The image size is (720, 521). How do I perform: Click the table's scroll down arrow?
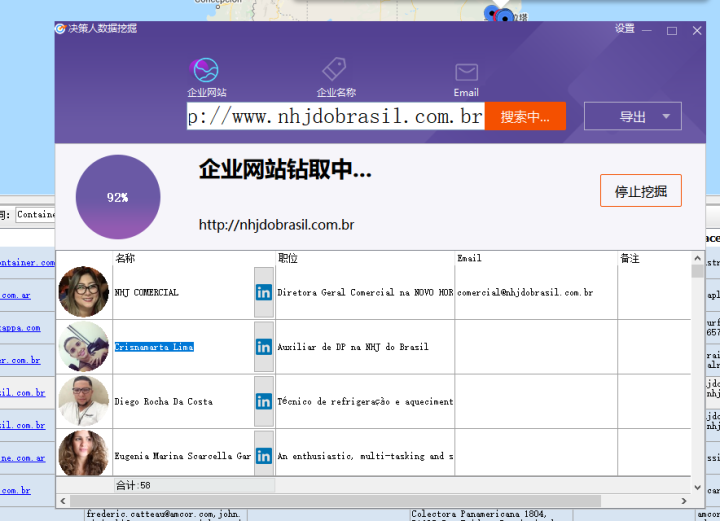click(697, 487)
